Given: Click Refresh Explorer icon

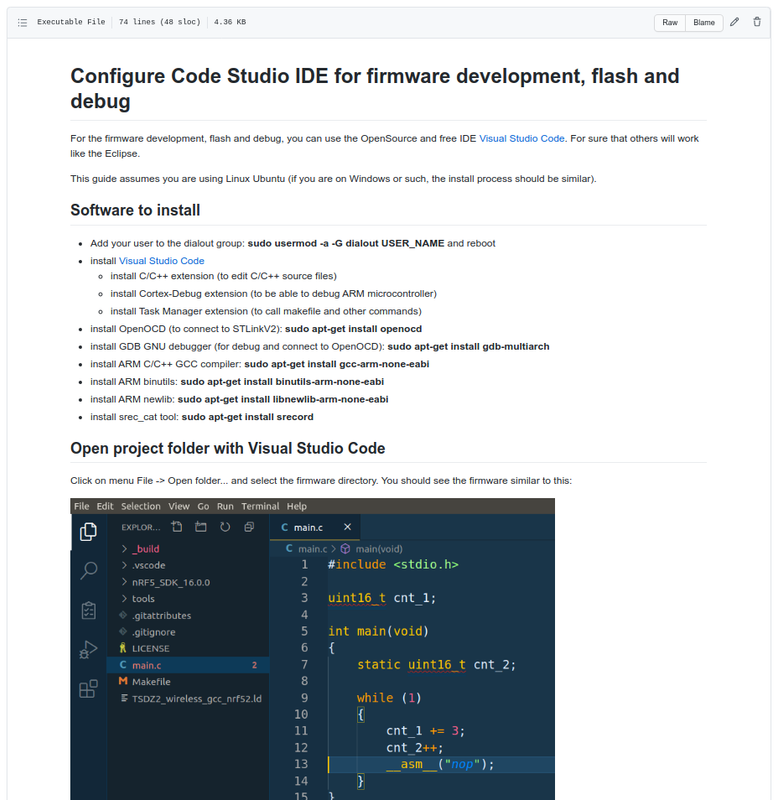Looking at the screenshot, I should point(225,527).
